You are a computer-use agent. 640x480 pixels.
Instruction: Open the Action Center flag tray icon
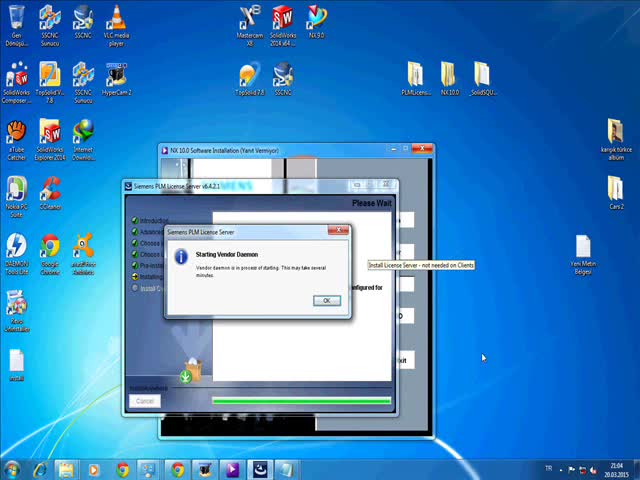[x=571, y=470]
